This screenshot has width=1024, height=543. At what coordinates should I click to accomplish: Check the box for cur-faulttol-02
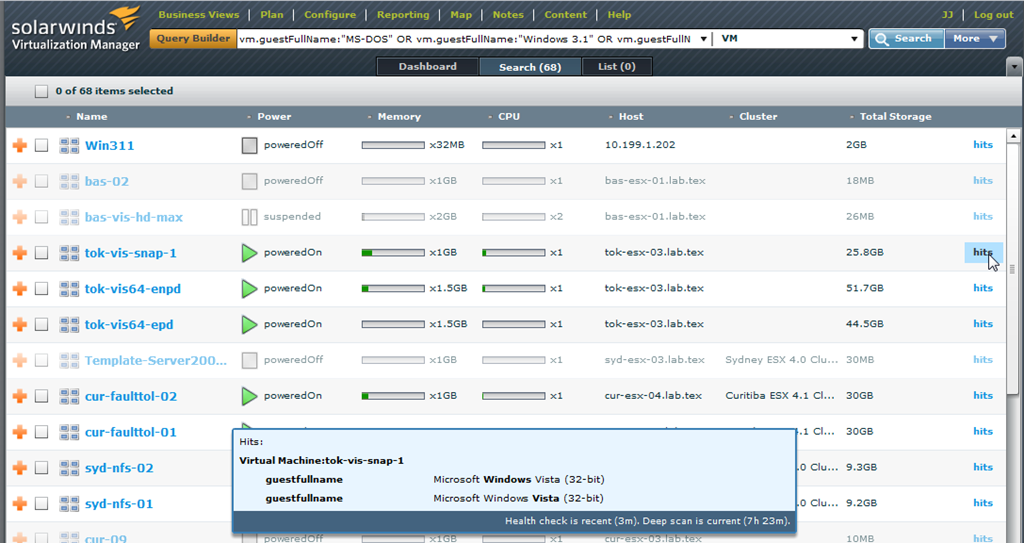pos(41,396)
